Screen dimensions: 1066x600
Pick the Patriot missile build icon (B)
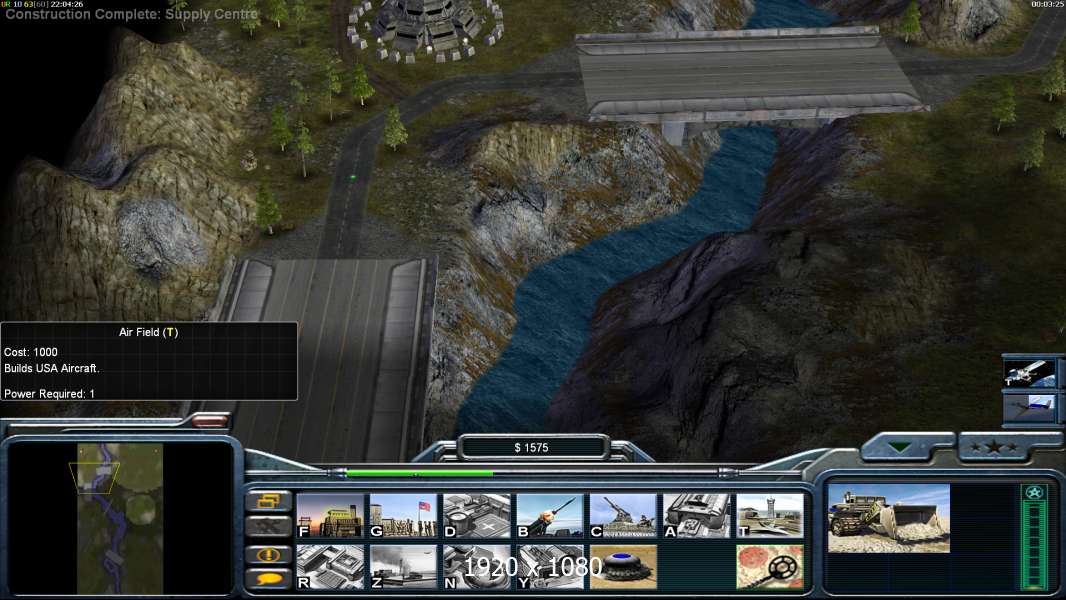coord(550,516)
